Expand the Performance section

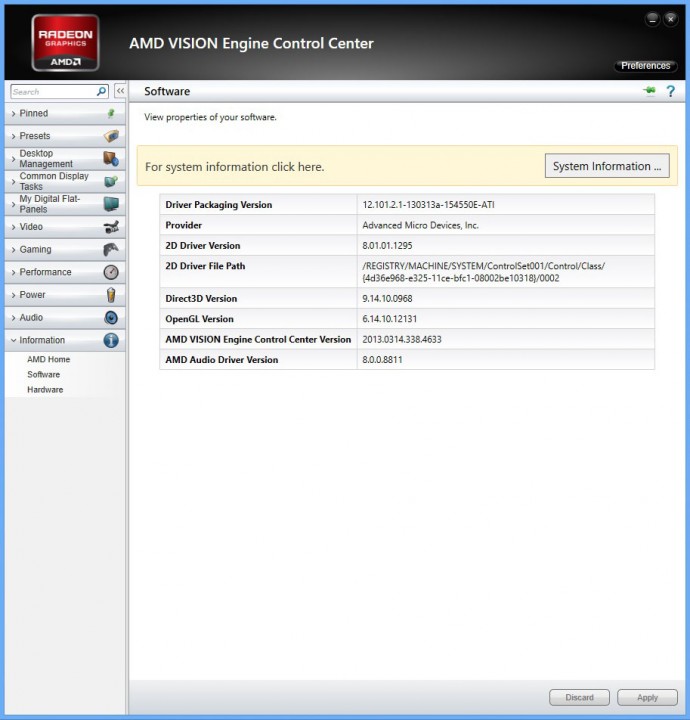point(65,272)
